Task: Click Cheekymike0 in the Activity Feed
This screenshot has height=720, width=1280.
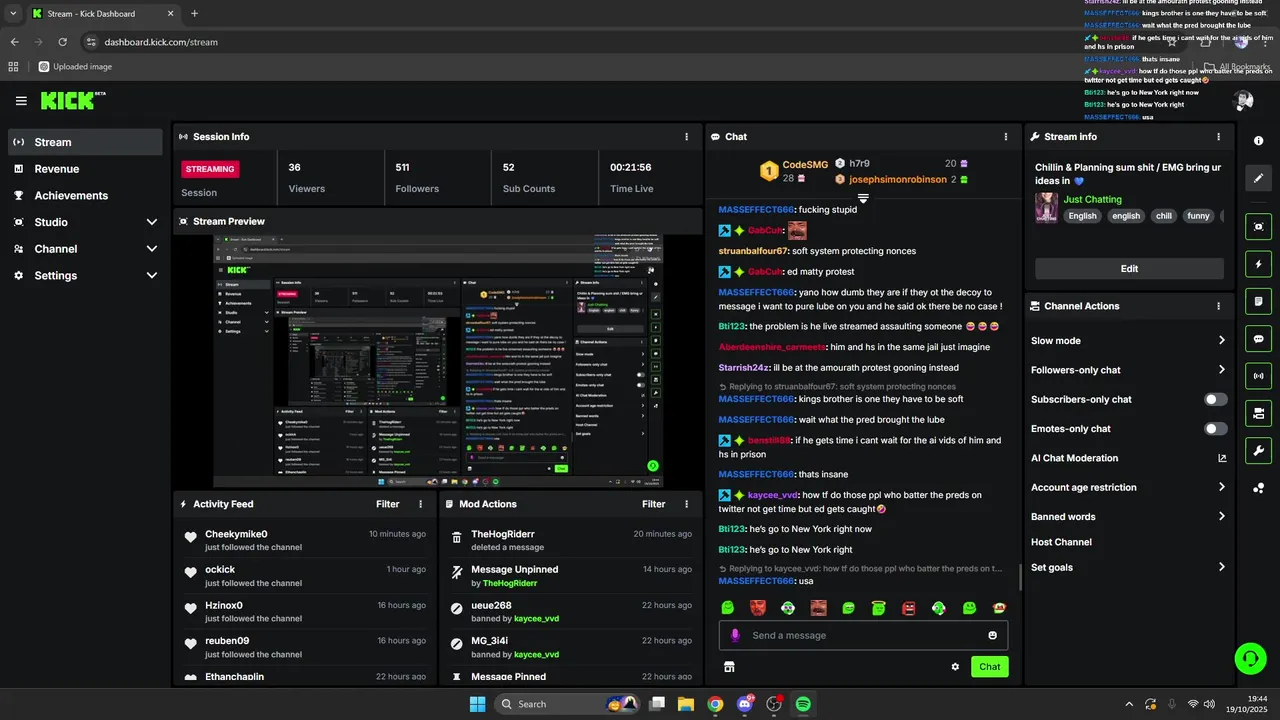Action: tap(236, 534)
